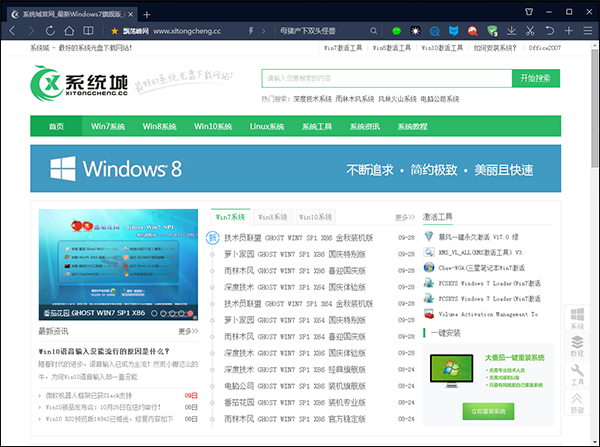This screenshot has width=600, height=447.
Task: Open 技术员联盟 GHOST WIN7 SP1 X86 金秋装机版
Action: click(298, 238)
